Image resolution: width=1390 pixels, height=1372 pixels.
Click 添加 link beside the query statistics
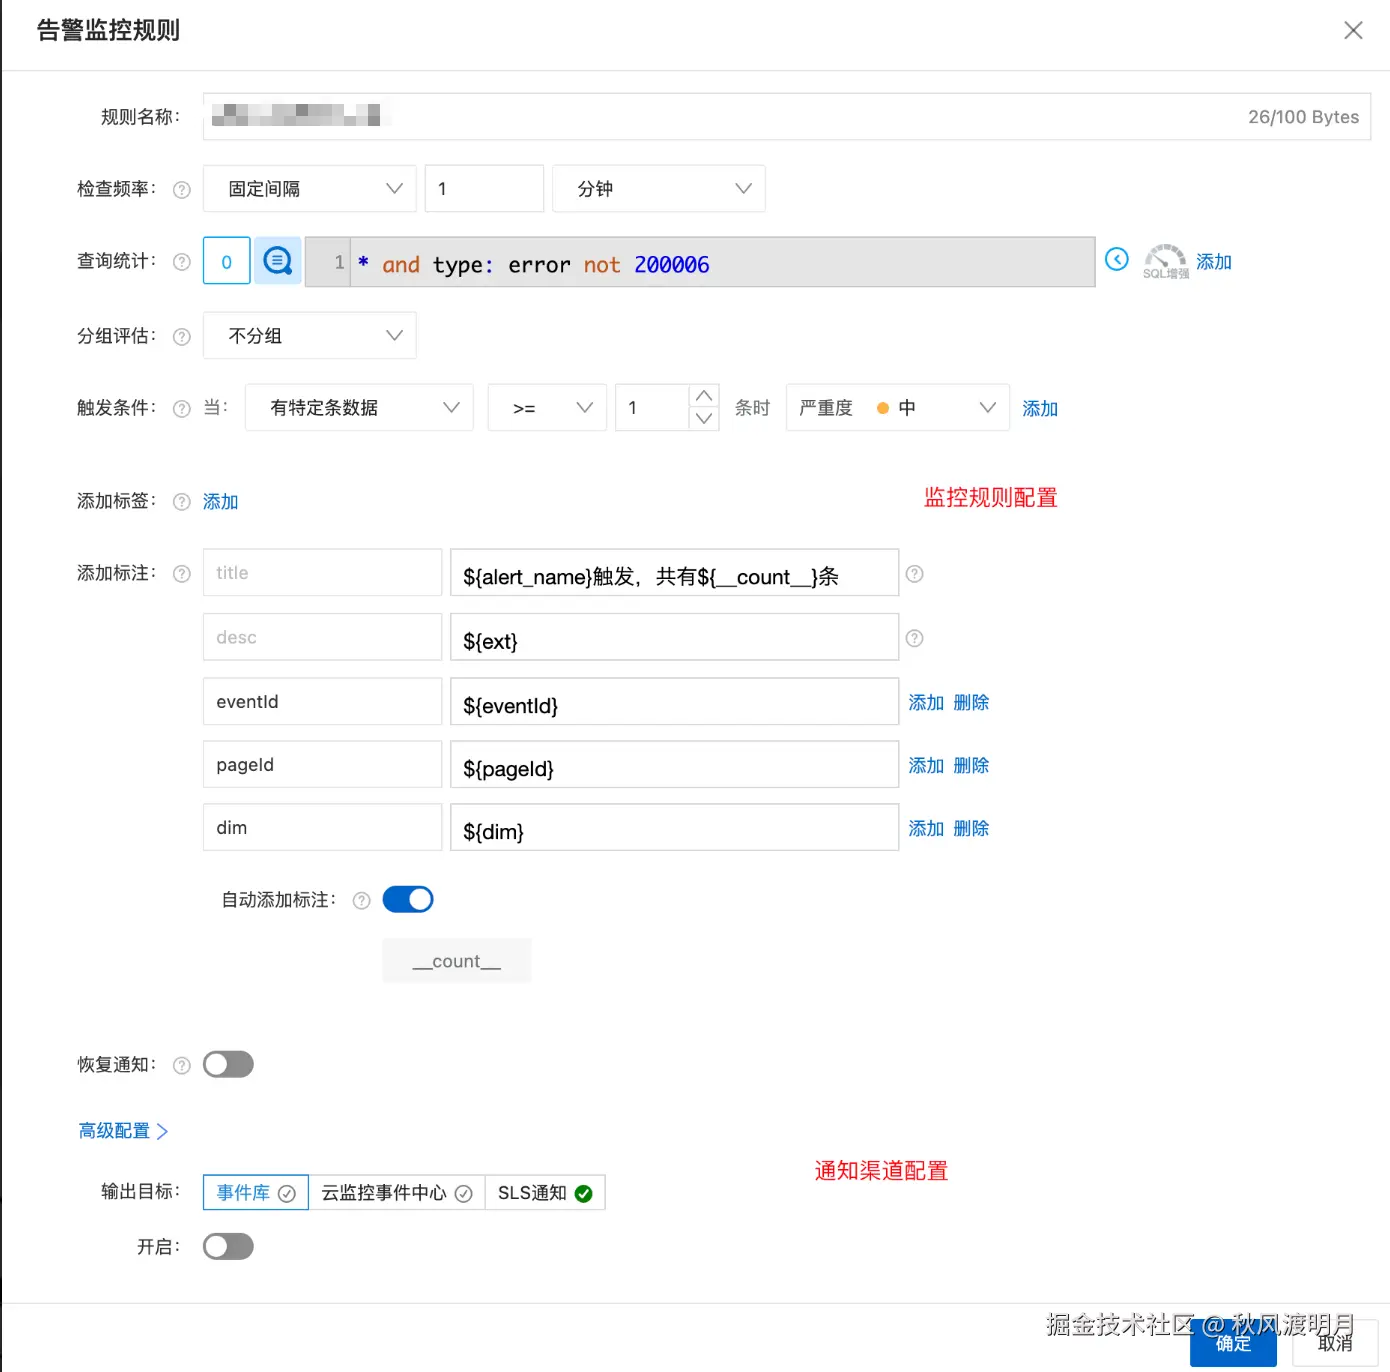click(x=1214, y=262)
